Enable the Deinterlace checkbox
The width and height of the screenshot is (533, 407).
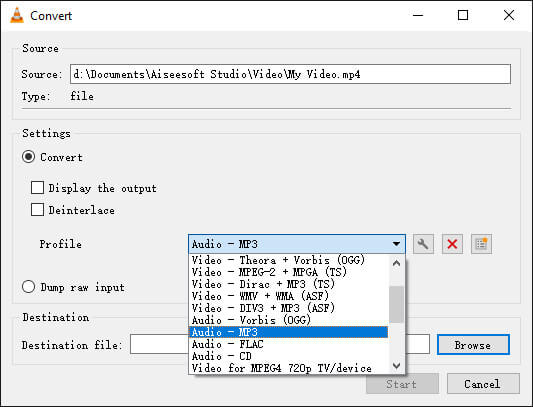coord(37,209)
